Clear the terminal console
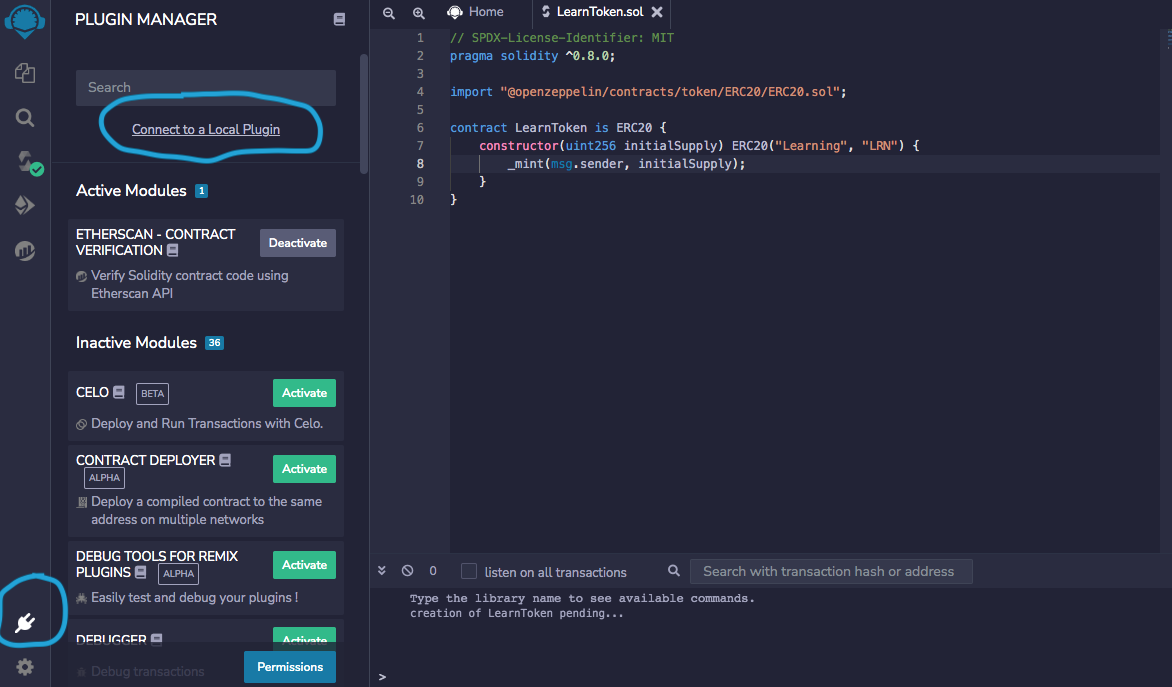The image size is (1172, 687). [x=407, y=570]
